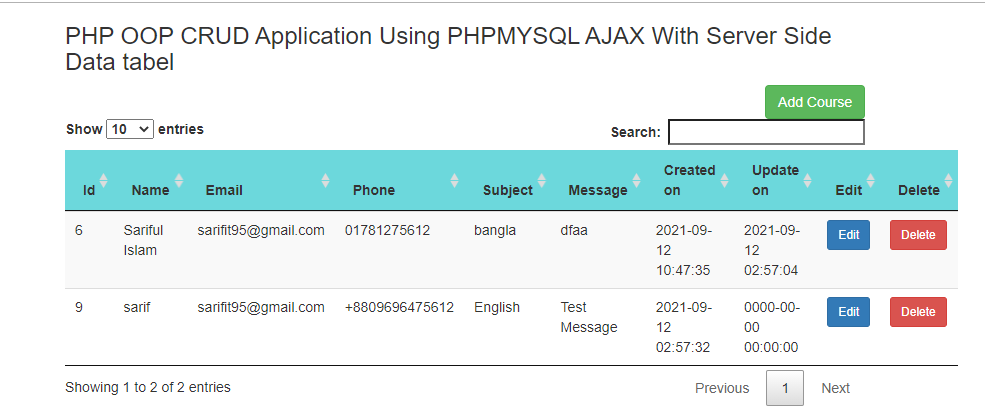Focus the Search input field

(765, 132)
